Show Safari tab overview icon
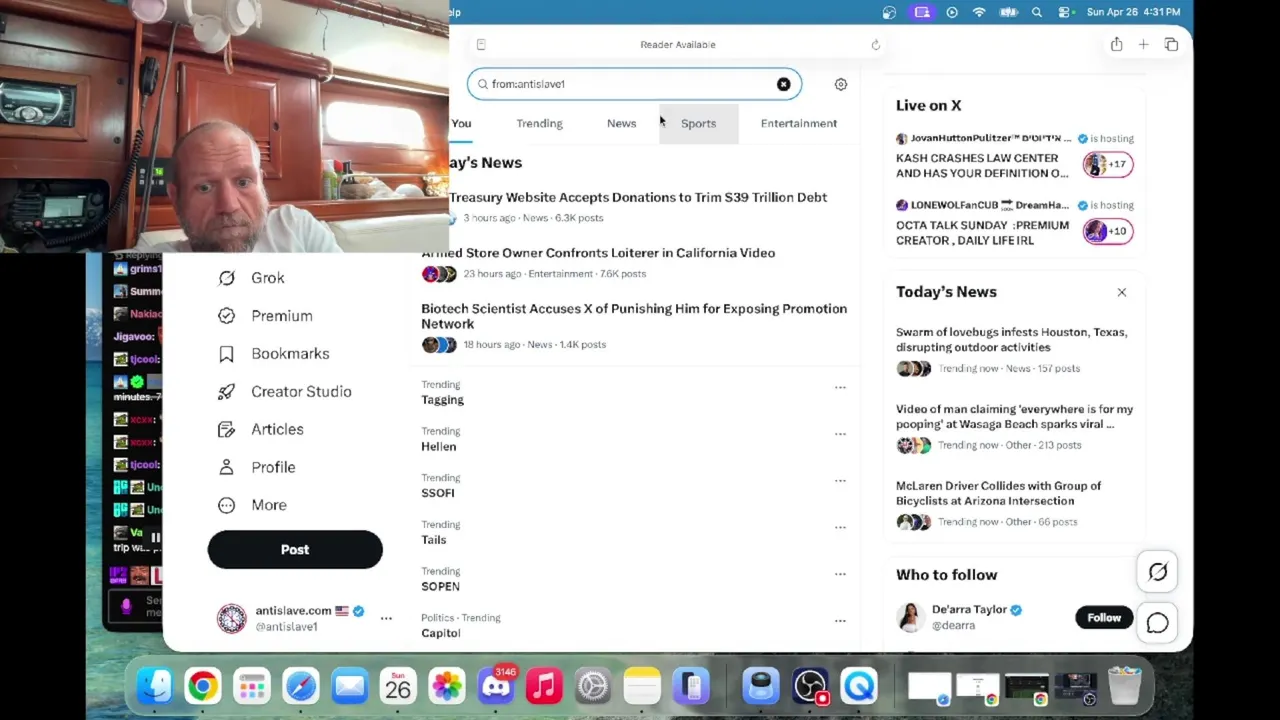 coord(1171,45)
